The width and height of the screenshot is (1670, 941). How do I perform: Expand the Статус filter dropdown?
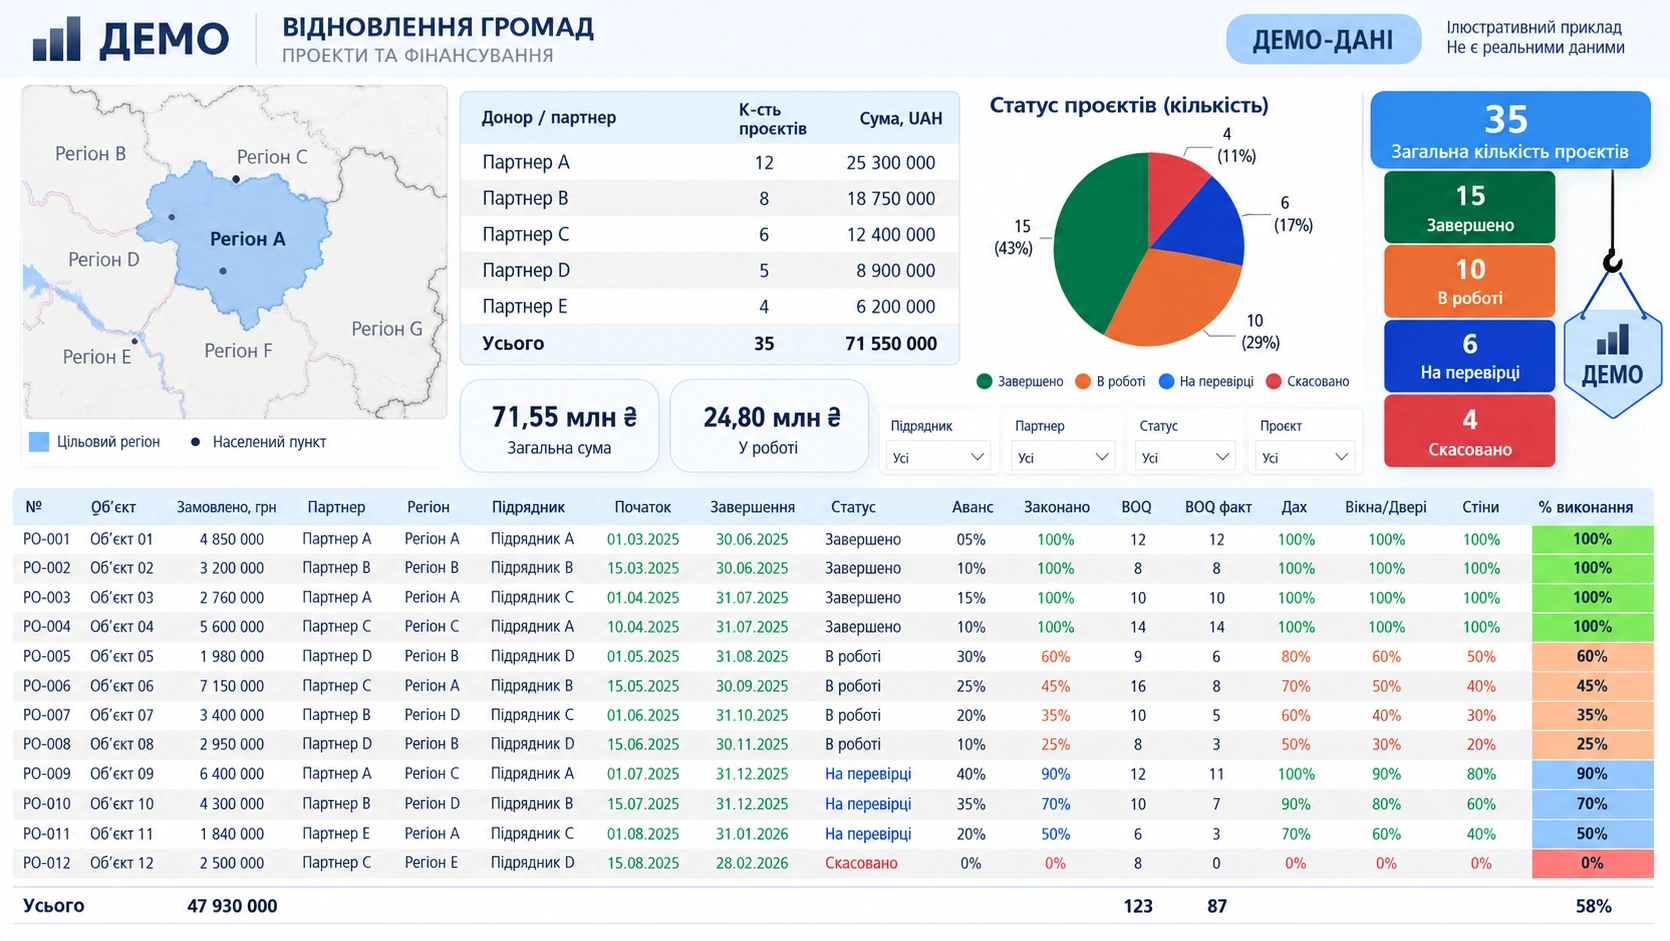(x=1184, y=457)
